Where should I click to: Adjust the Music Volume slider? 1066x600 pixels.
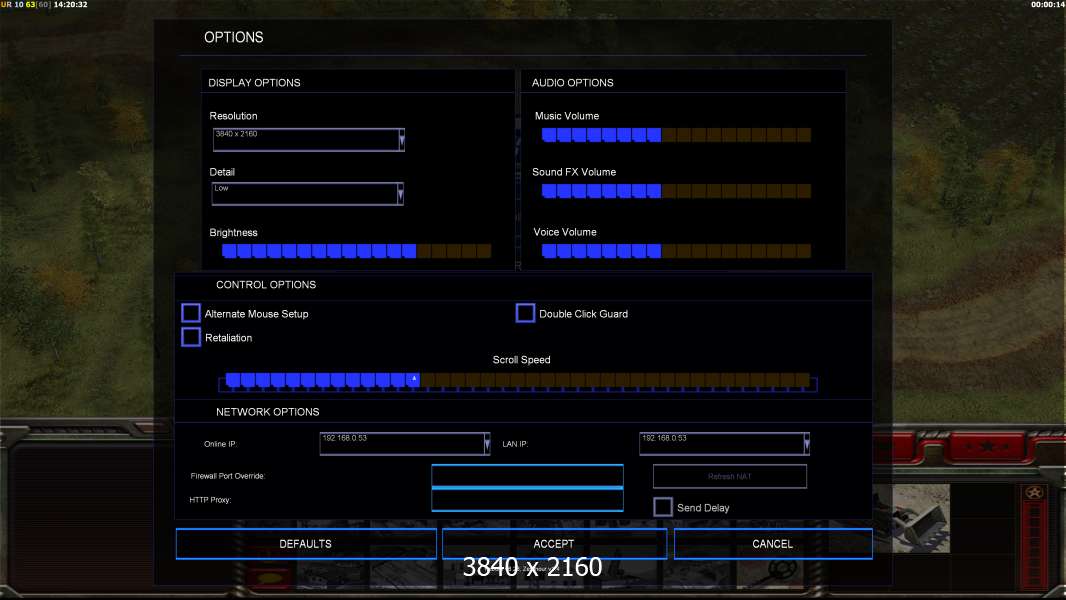[676, 135]
